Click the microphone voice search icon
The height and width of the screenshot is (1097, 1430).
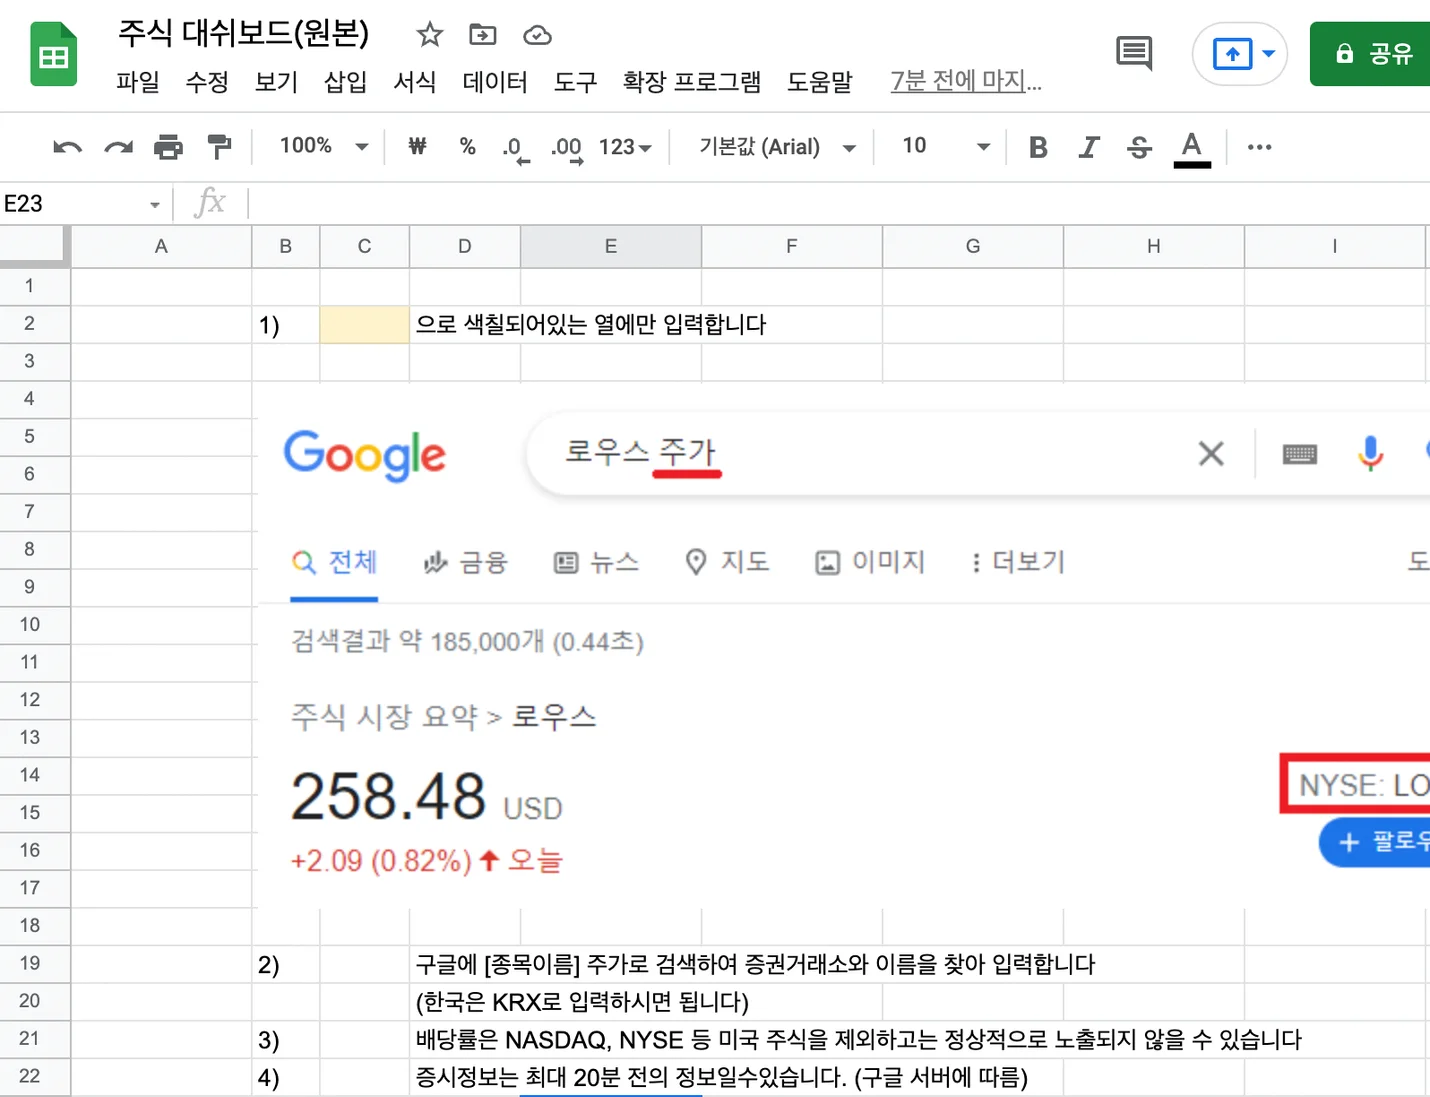click(1370, 453)
